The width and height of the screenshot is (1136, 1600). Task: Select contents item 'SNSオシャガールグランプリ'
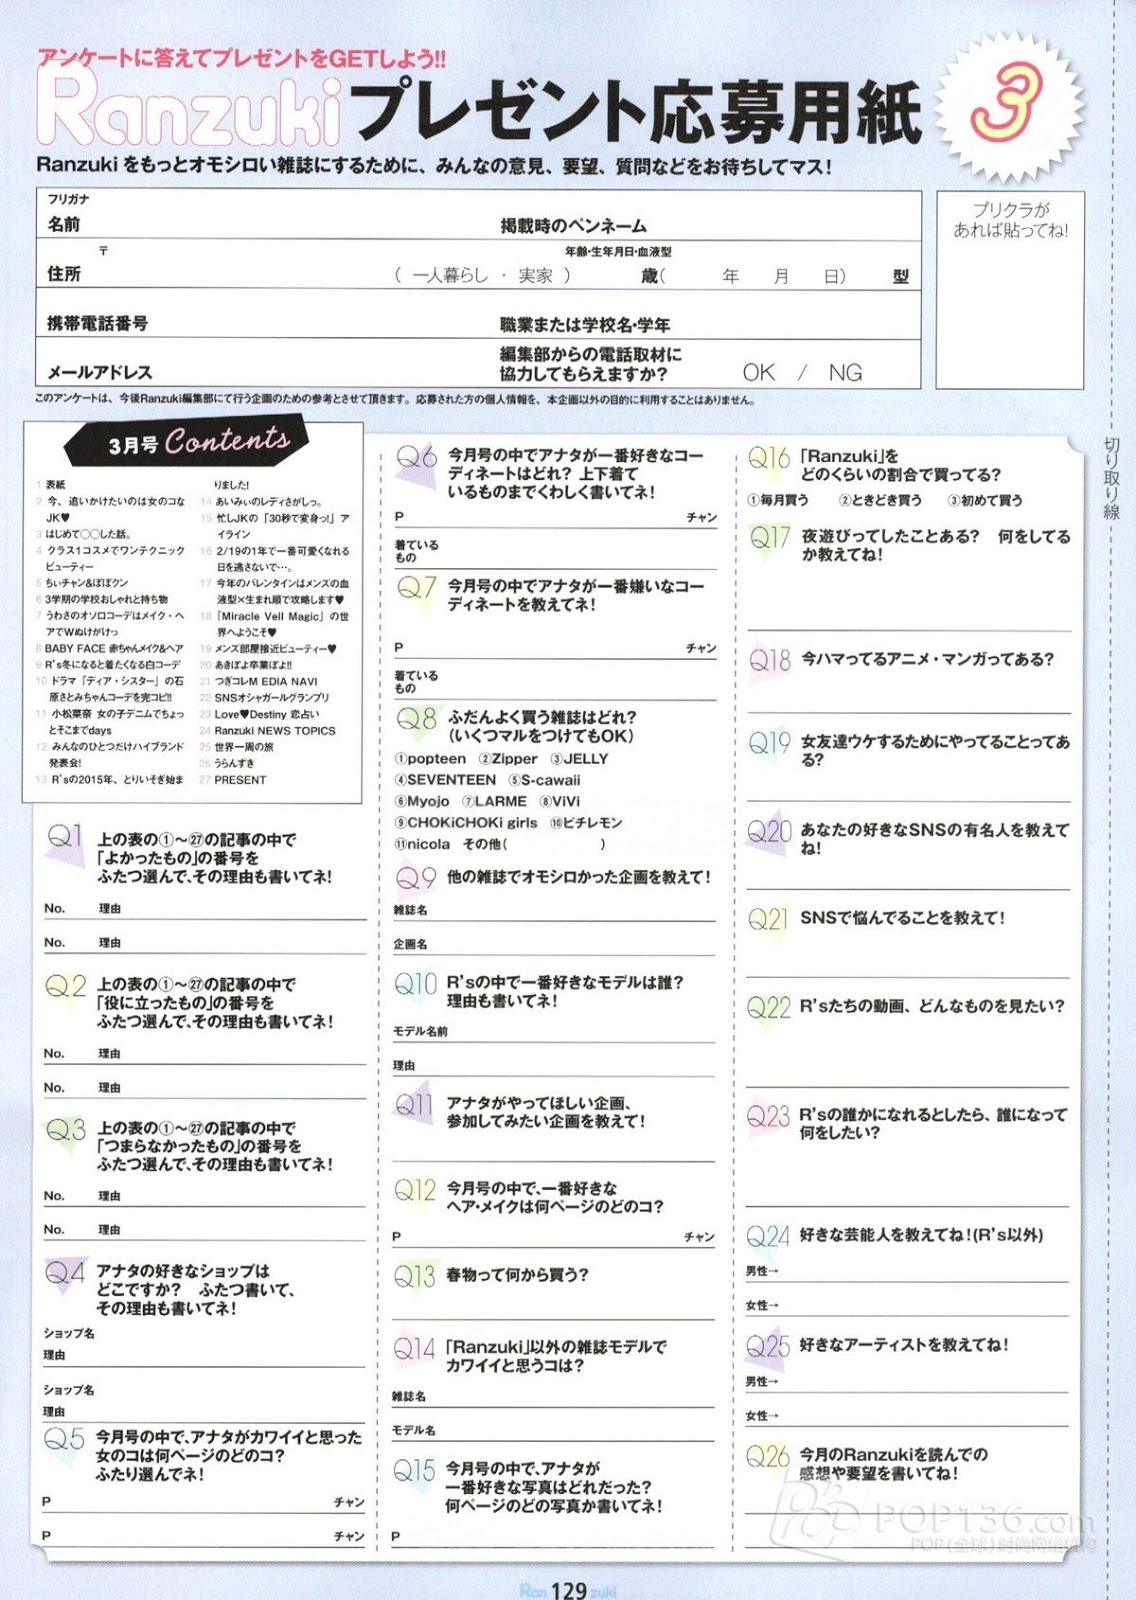pyautogui.click(x=264, y=698)
